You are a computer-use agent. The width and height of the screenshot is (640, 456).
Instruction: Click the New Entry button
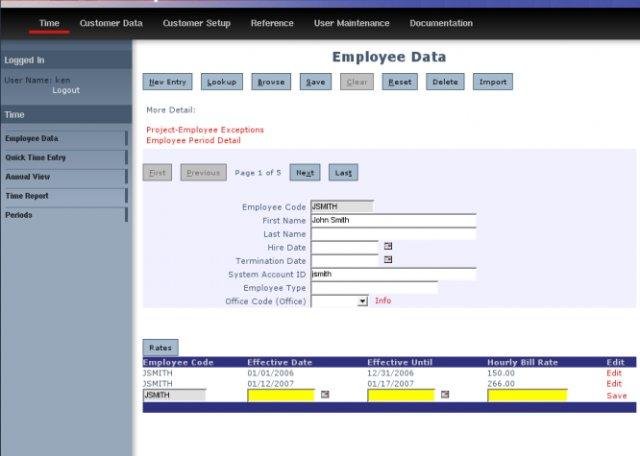pyautogui.click(x=168, y=82)
